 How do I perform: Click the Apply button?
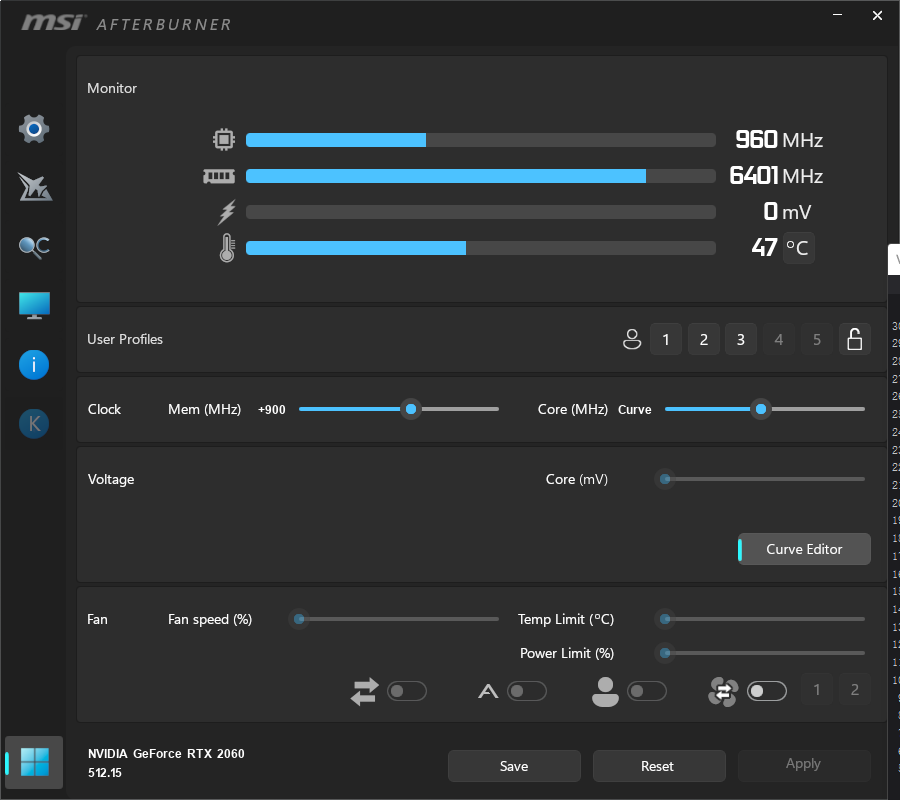coord(804,764)
